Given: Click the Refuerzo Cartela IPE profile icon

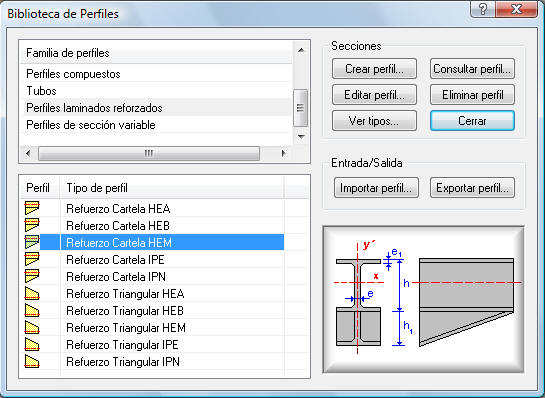Looking at the screenshot, I should pos(32,259).
